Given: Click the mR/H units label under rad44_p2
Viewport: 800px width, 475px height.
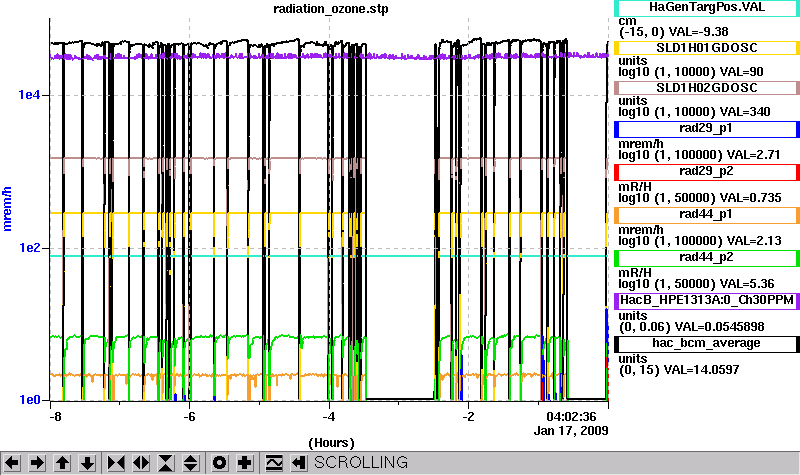Looking at the screenshot, I should click(635, 272).
